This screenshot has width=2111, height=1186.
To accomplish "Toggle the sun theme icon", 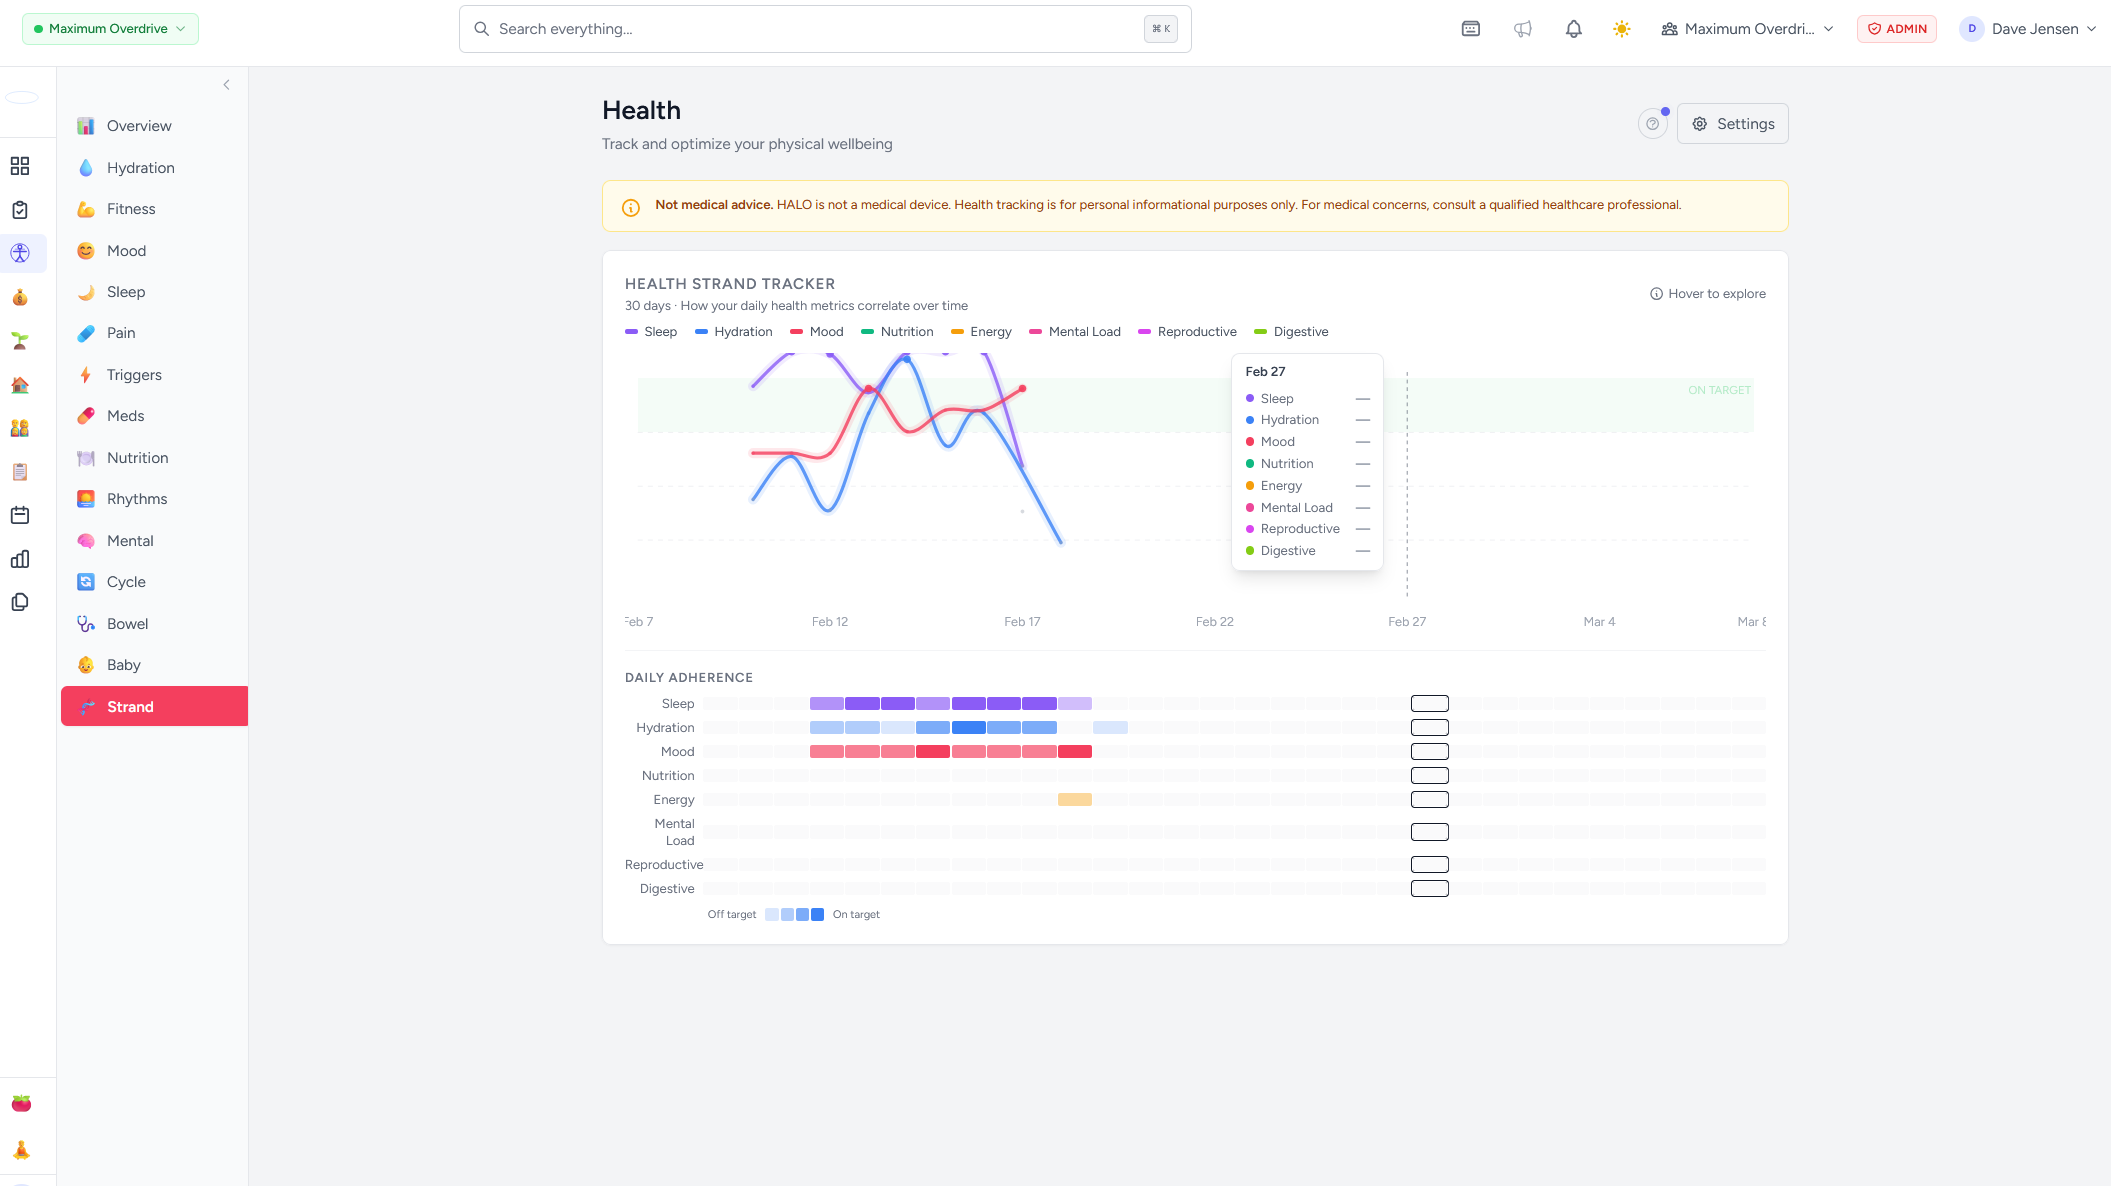I will [x=1621, y=29].
